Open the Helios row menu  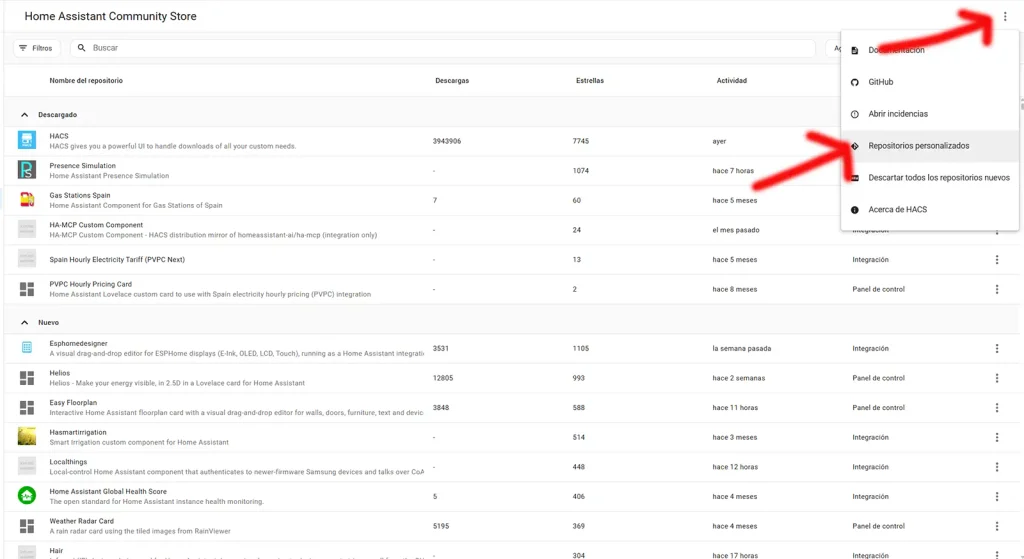click(x=997, y=377)
